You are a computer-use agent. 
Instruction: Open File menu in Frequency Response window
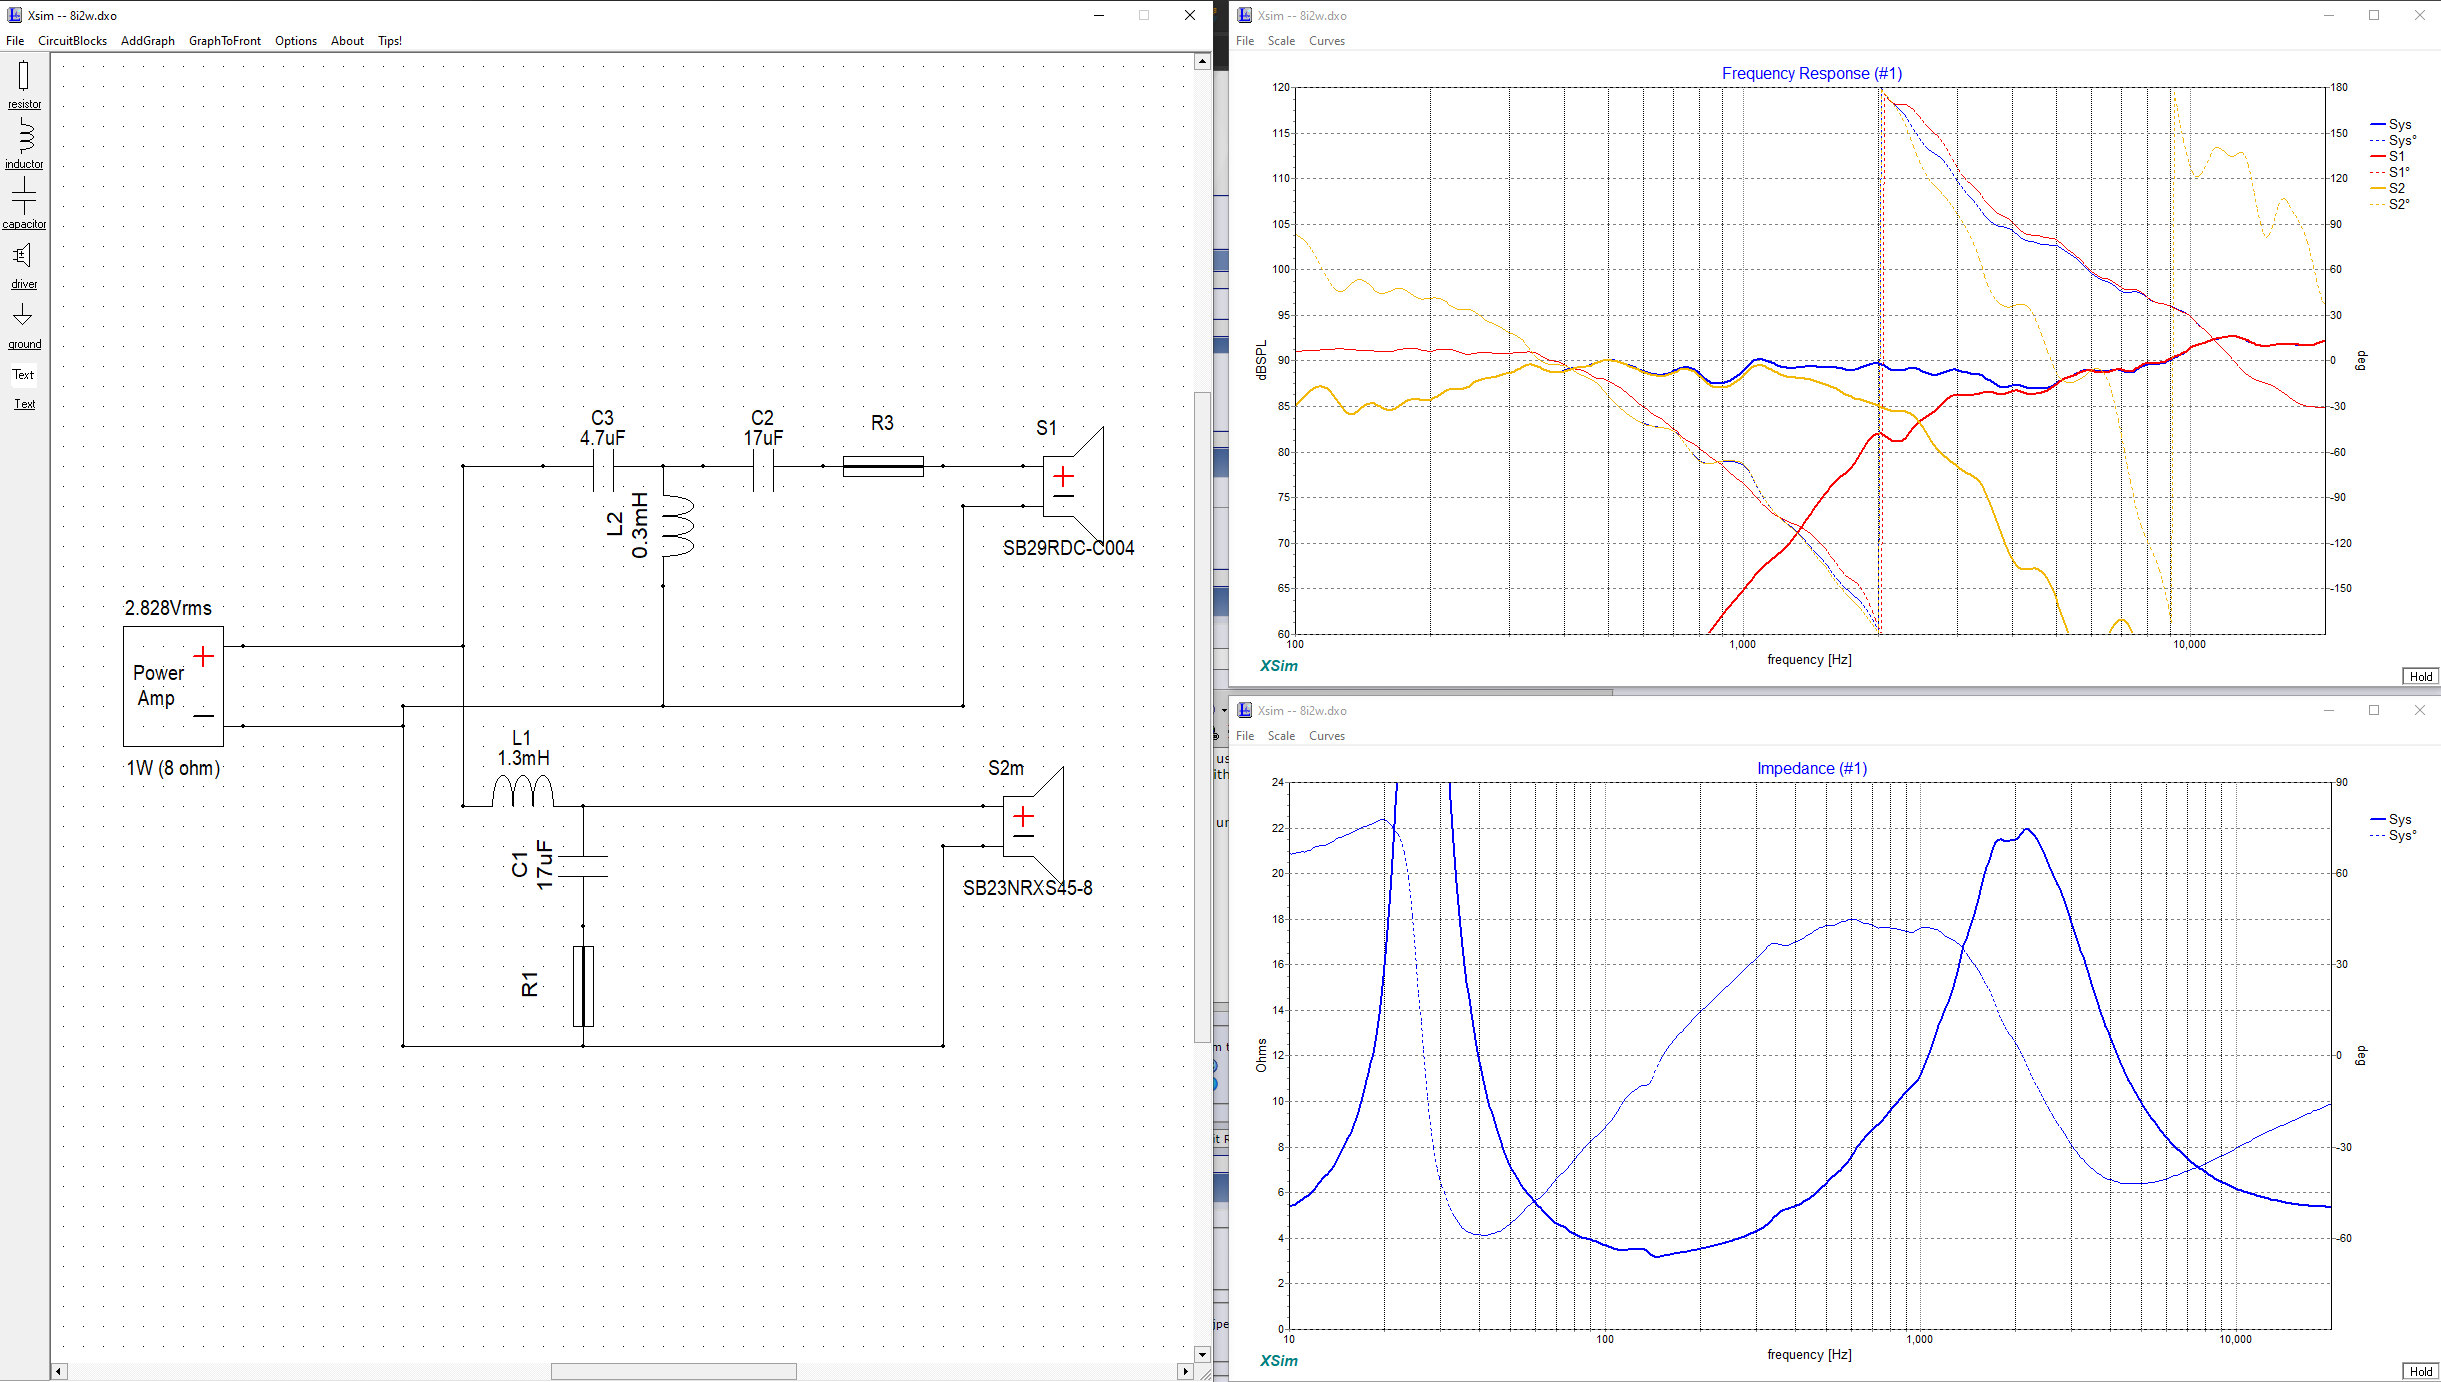point(1245,41)
